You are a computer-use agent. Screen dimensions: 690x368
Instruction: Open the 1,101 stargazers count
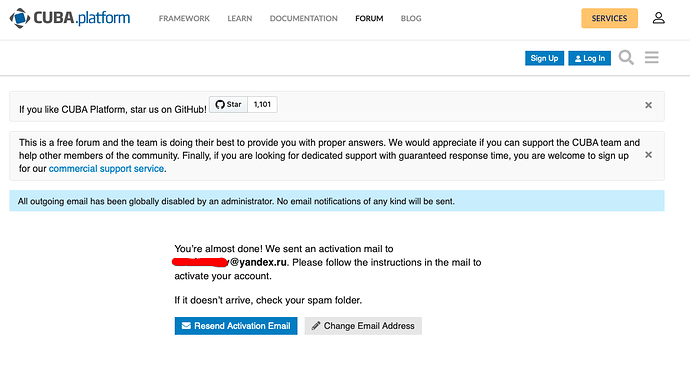(262, 104)
